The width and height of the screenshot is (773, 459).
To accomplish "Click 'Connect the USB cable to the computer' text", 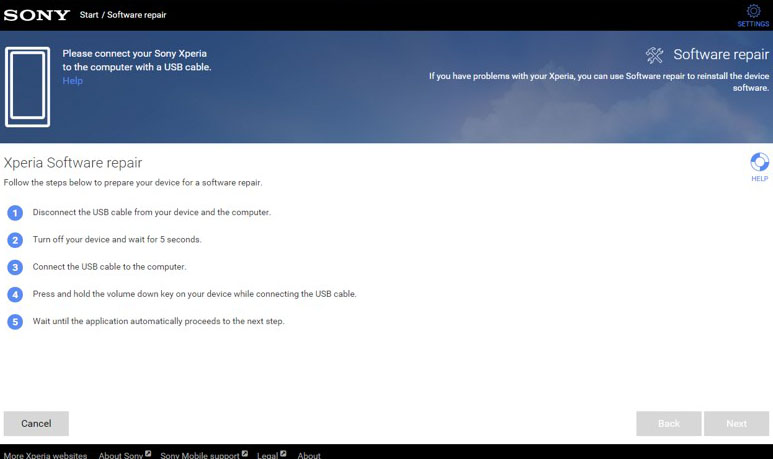I will [109, 266].
